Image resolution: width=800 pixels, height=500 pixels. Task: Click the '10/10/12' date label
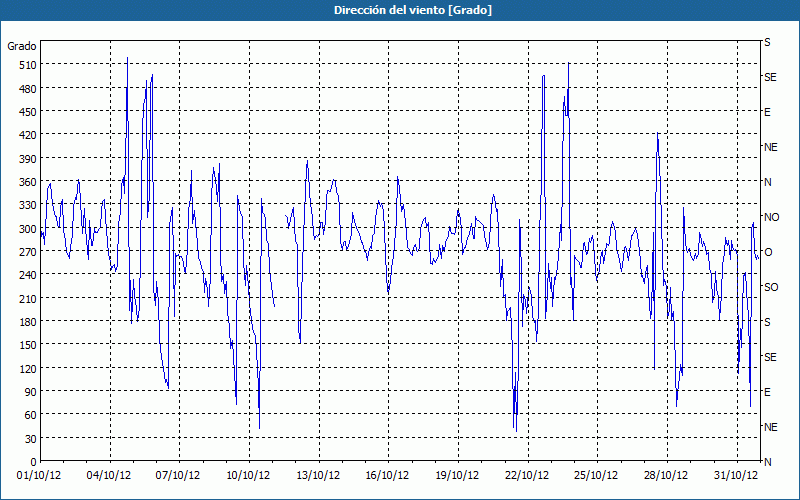click(248, 476)
